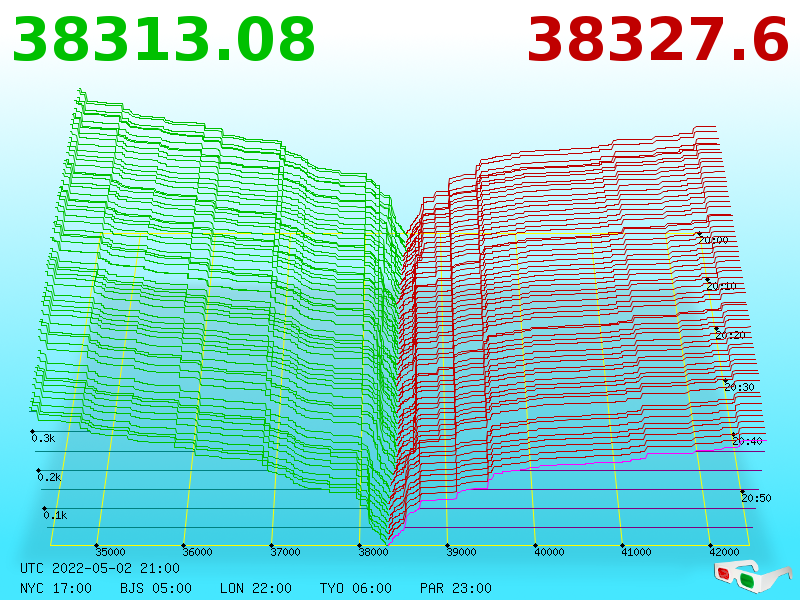Click the red ask price 38327.6
Image resolution: width=800 pixels, height=600 pixels.
[x=658, y=40]
